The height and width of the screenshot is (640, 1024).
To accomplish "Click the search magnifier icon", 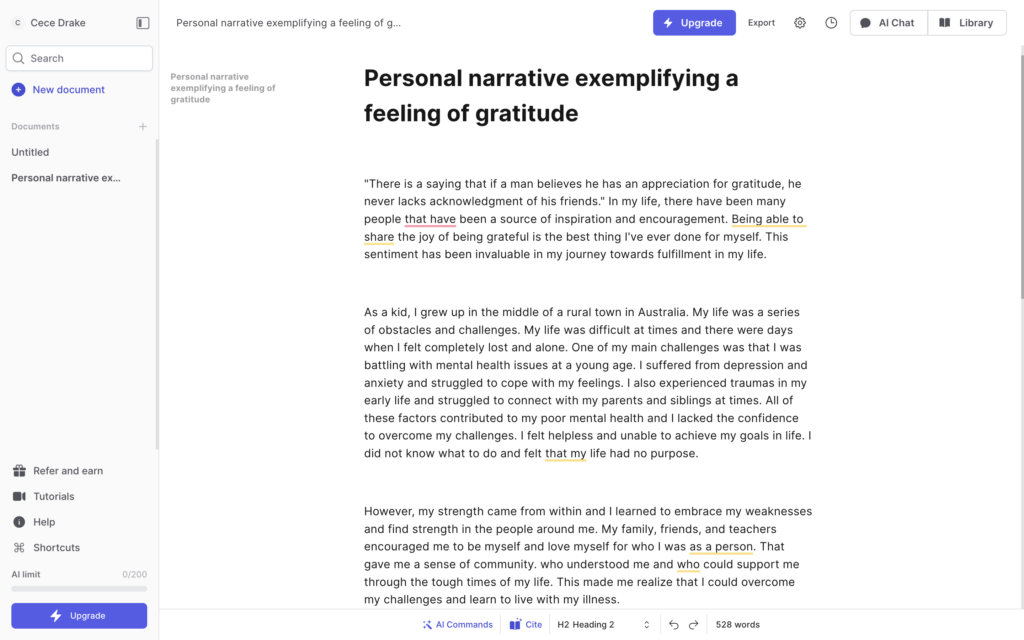I will click(x=20, y=58).
